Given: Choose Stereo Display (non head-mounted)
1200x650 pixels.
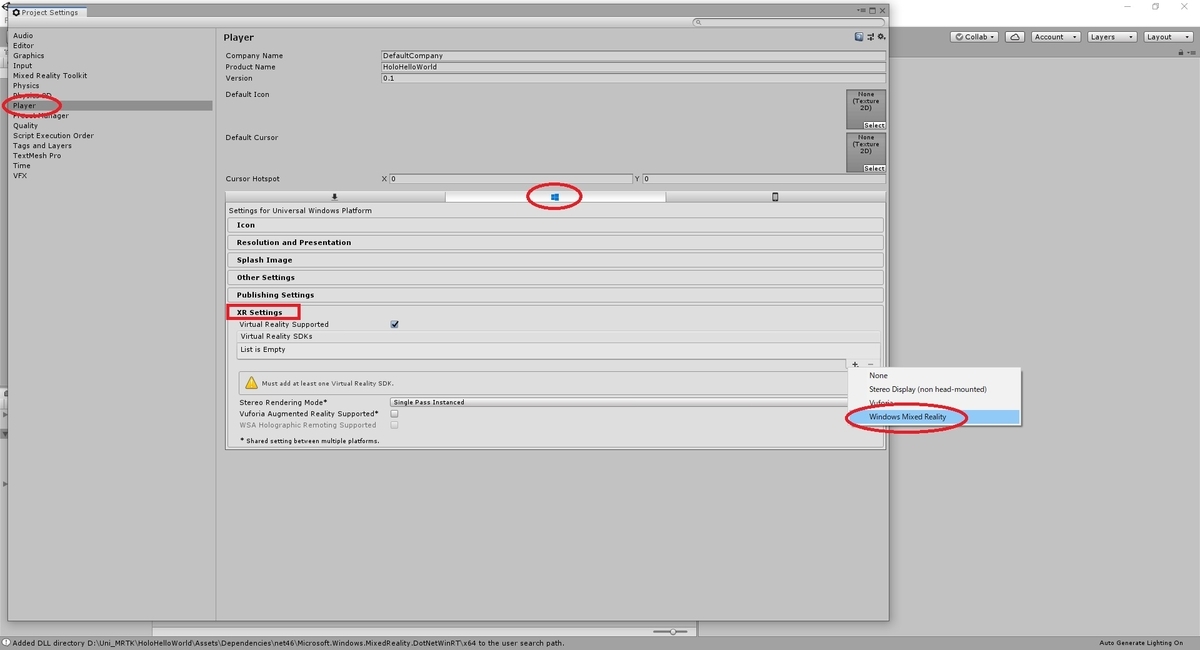Looking at the screenshot, I should pyautogui.click(x=935, y=389).
